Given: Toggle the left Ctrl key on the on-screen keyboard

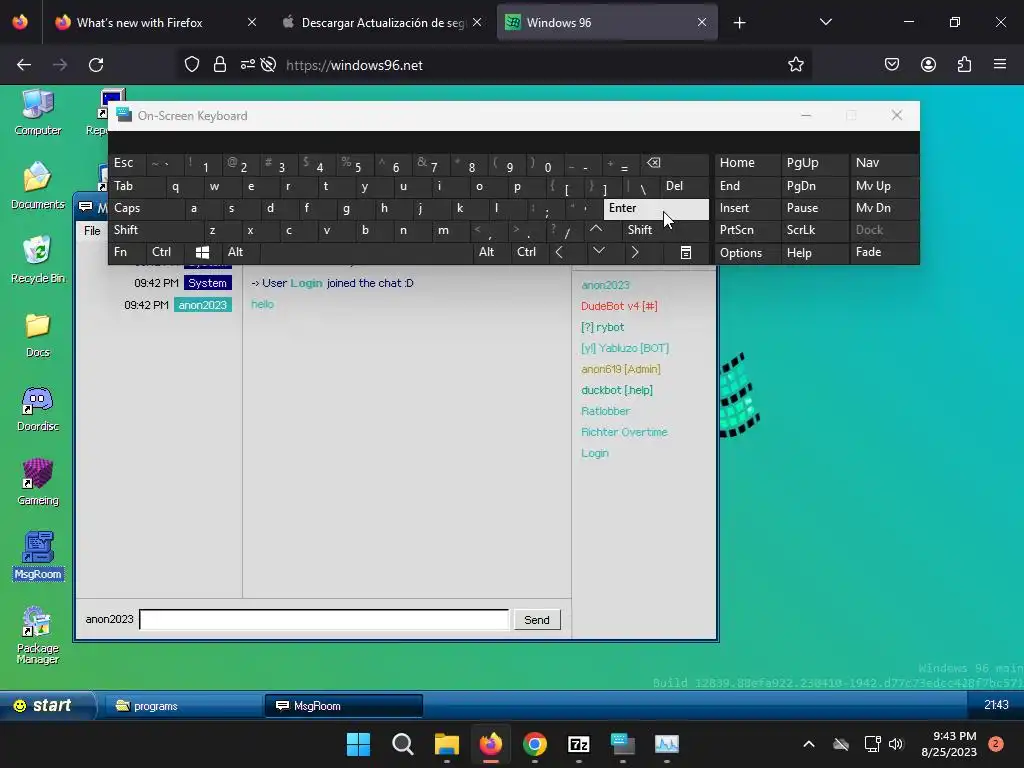Looking at the screenshot, I should point(165,252).
